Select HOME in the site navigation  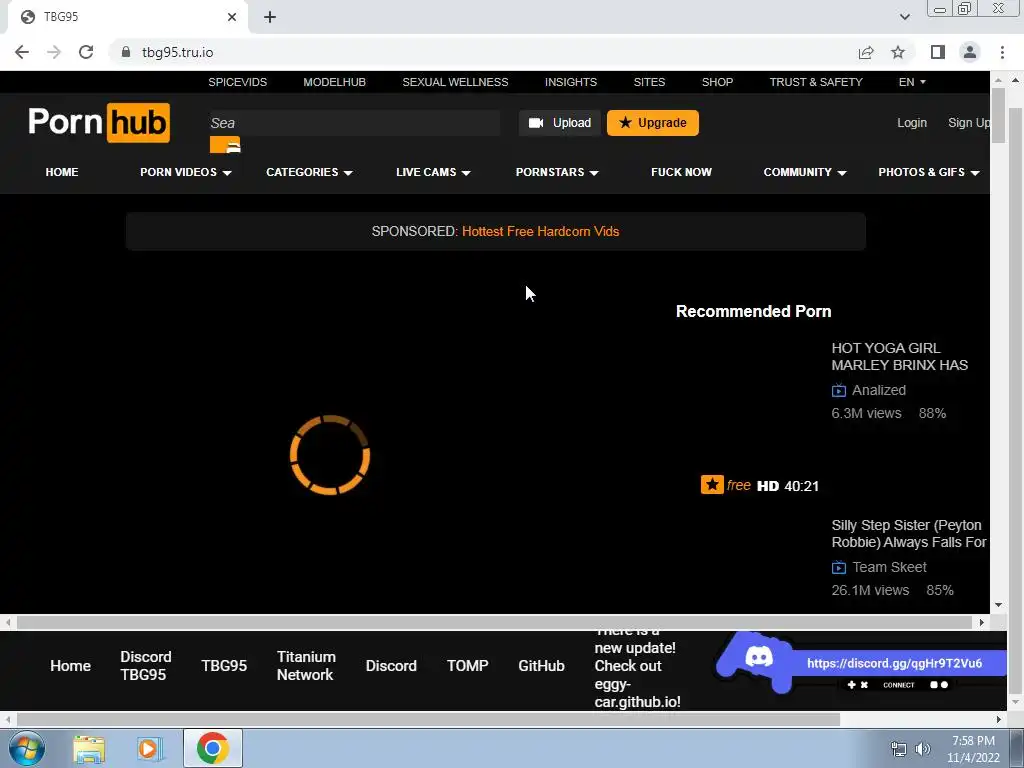tap(62, 172)
